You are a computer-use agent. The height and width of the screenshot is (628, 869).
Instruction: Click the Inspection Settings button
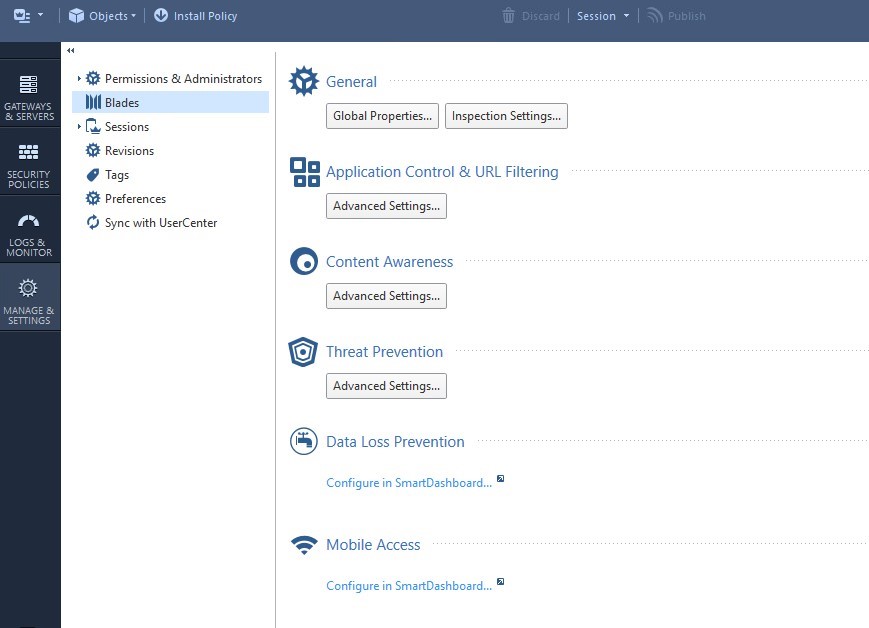pyautogui.click(x=506, y=116)
